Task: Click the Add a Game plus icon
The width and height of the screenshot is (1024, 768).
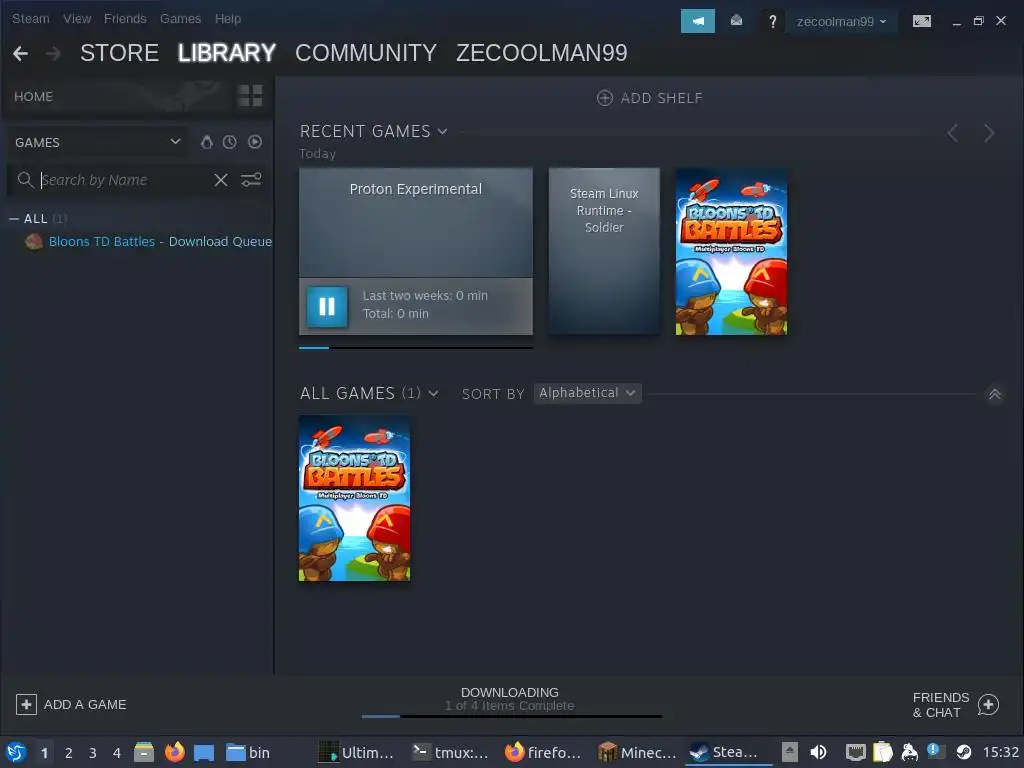Action: (x=26, y=705)
